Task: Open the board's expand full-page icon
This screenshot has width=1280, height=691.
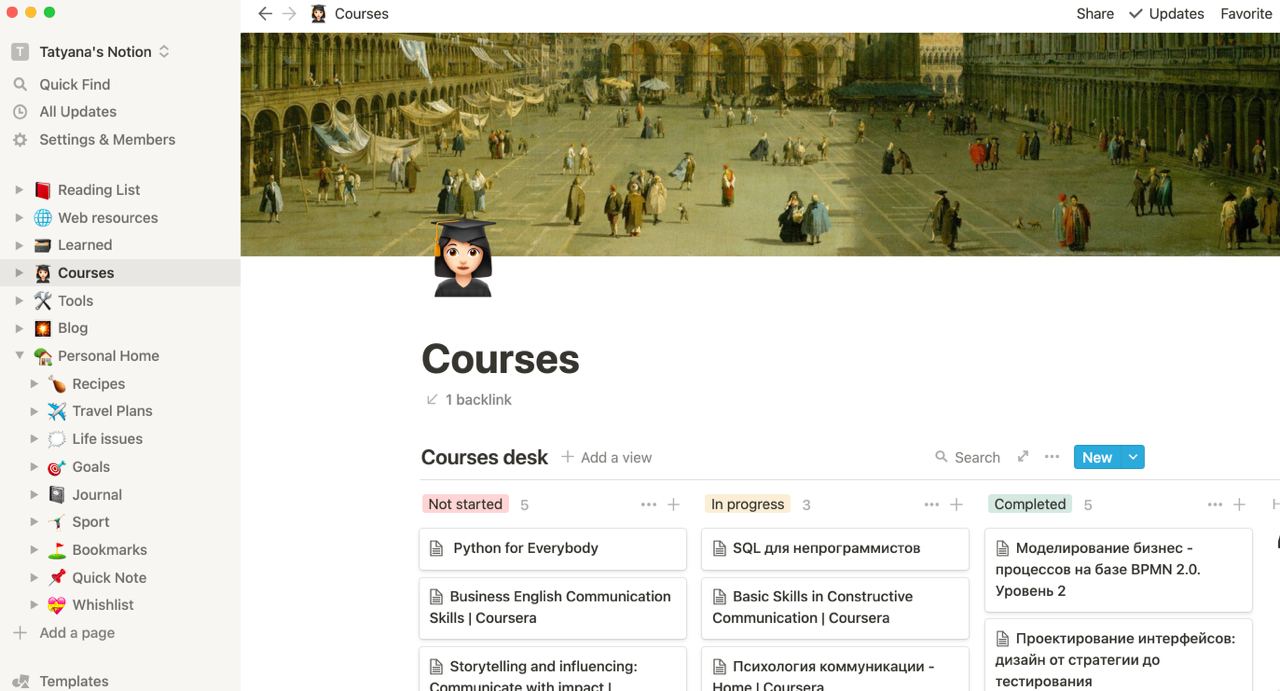Action: (x=1023, y=457)
